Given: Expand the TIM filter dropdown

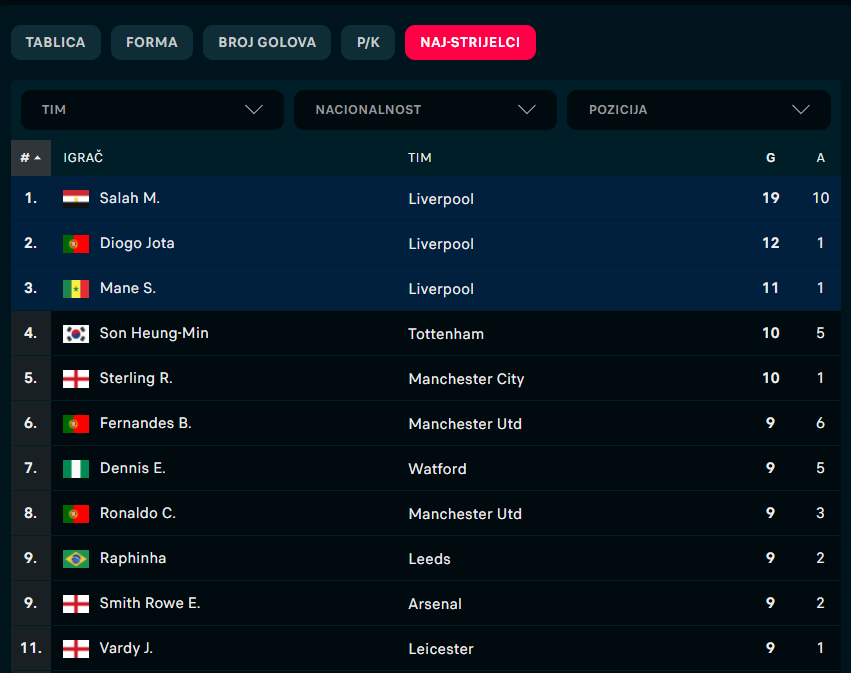Looking at the screenshot, I should pos(153,110).
